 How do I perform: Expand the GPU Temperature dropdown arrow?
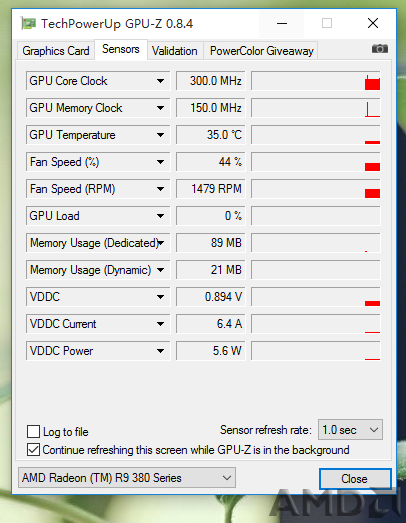tap(160, 135)
